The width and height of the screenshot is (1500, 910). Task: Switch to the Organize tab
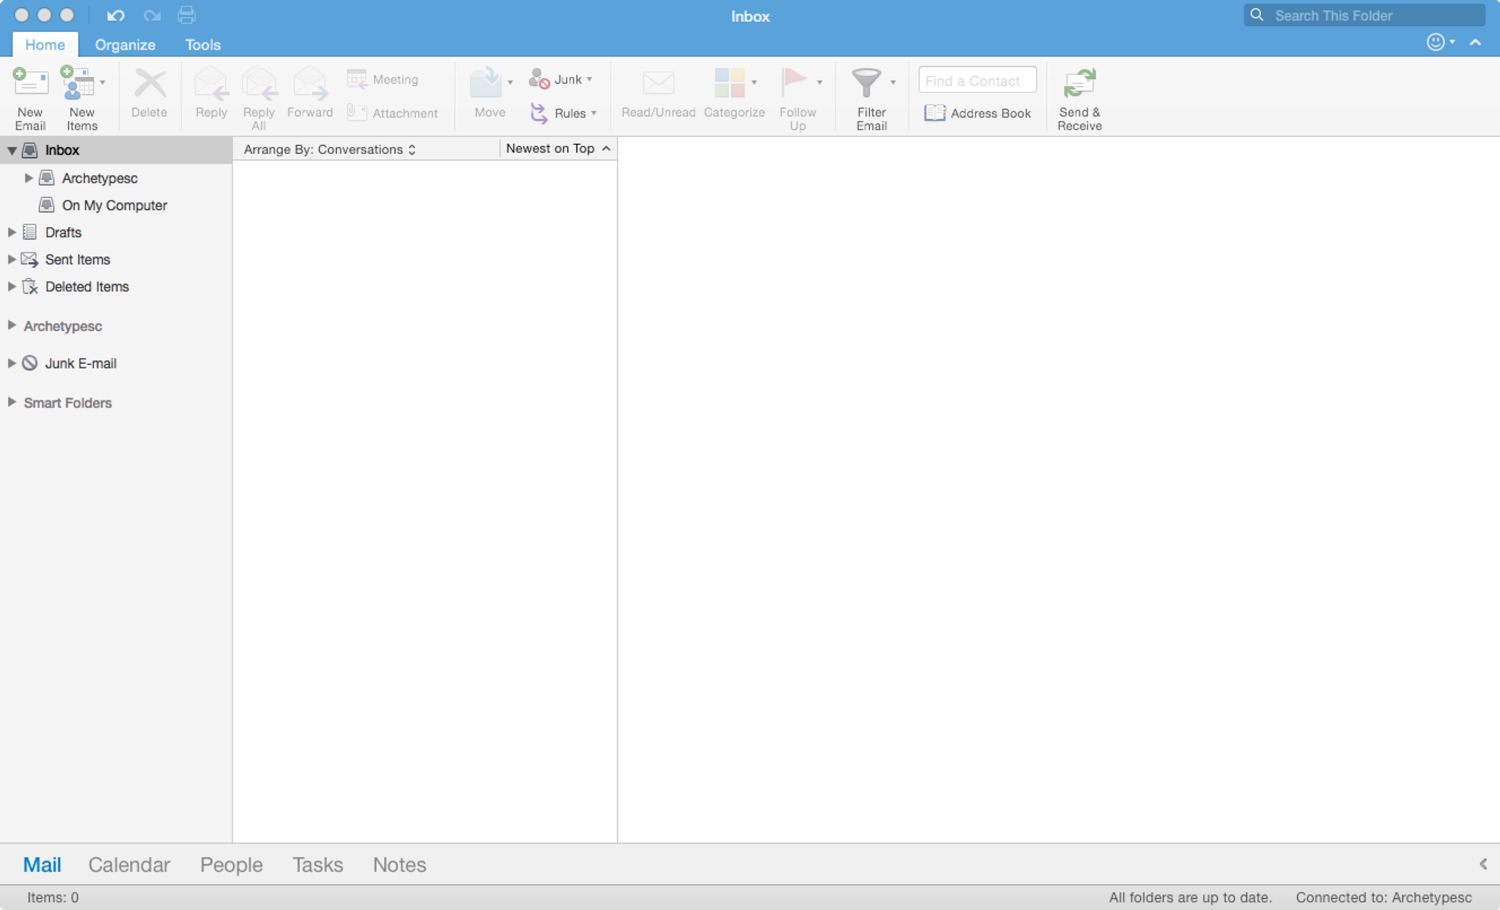click(125, 45)
